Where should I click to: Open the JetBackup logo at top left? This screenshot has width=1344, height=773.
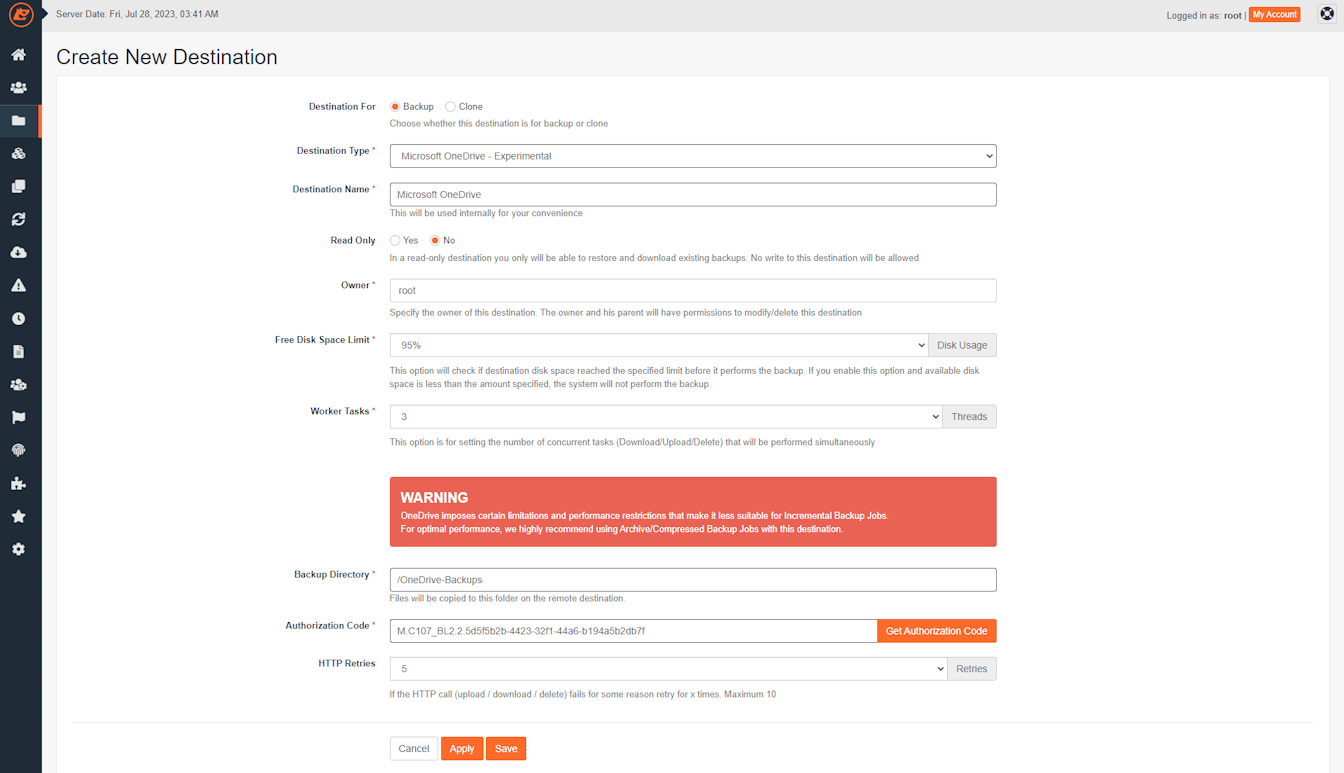pyautogui.click(x=21, y=15)
